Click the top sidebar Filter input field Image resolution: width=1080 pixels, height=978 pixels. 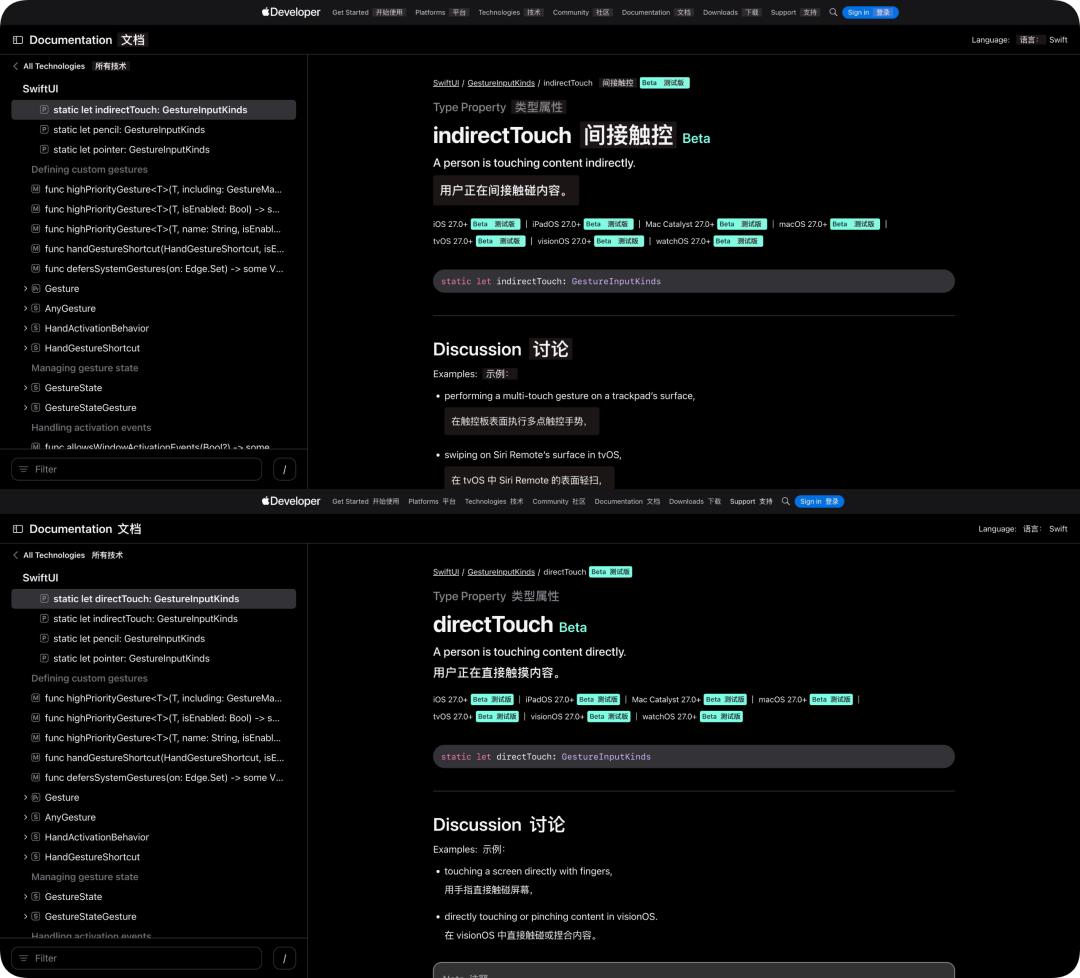click(x=136, y=469)
